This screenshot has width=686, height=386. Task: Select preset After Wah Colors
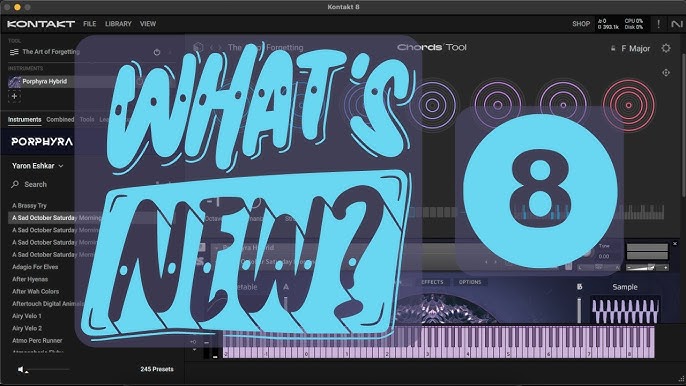pos(35,291)
